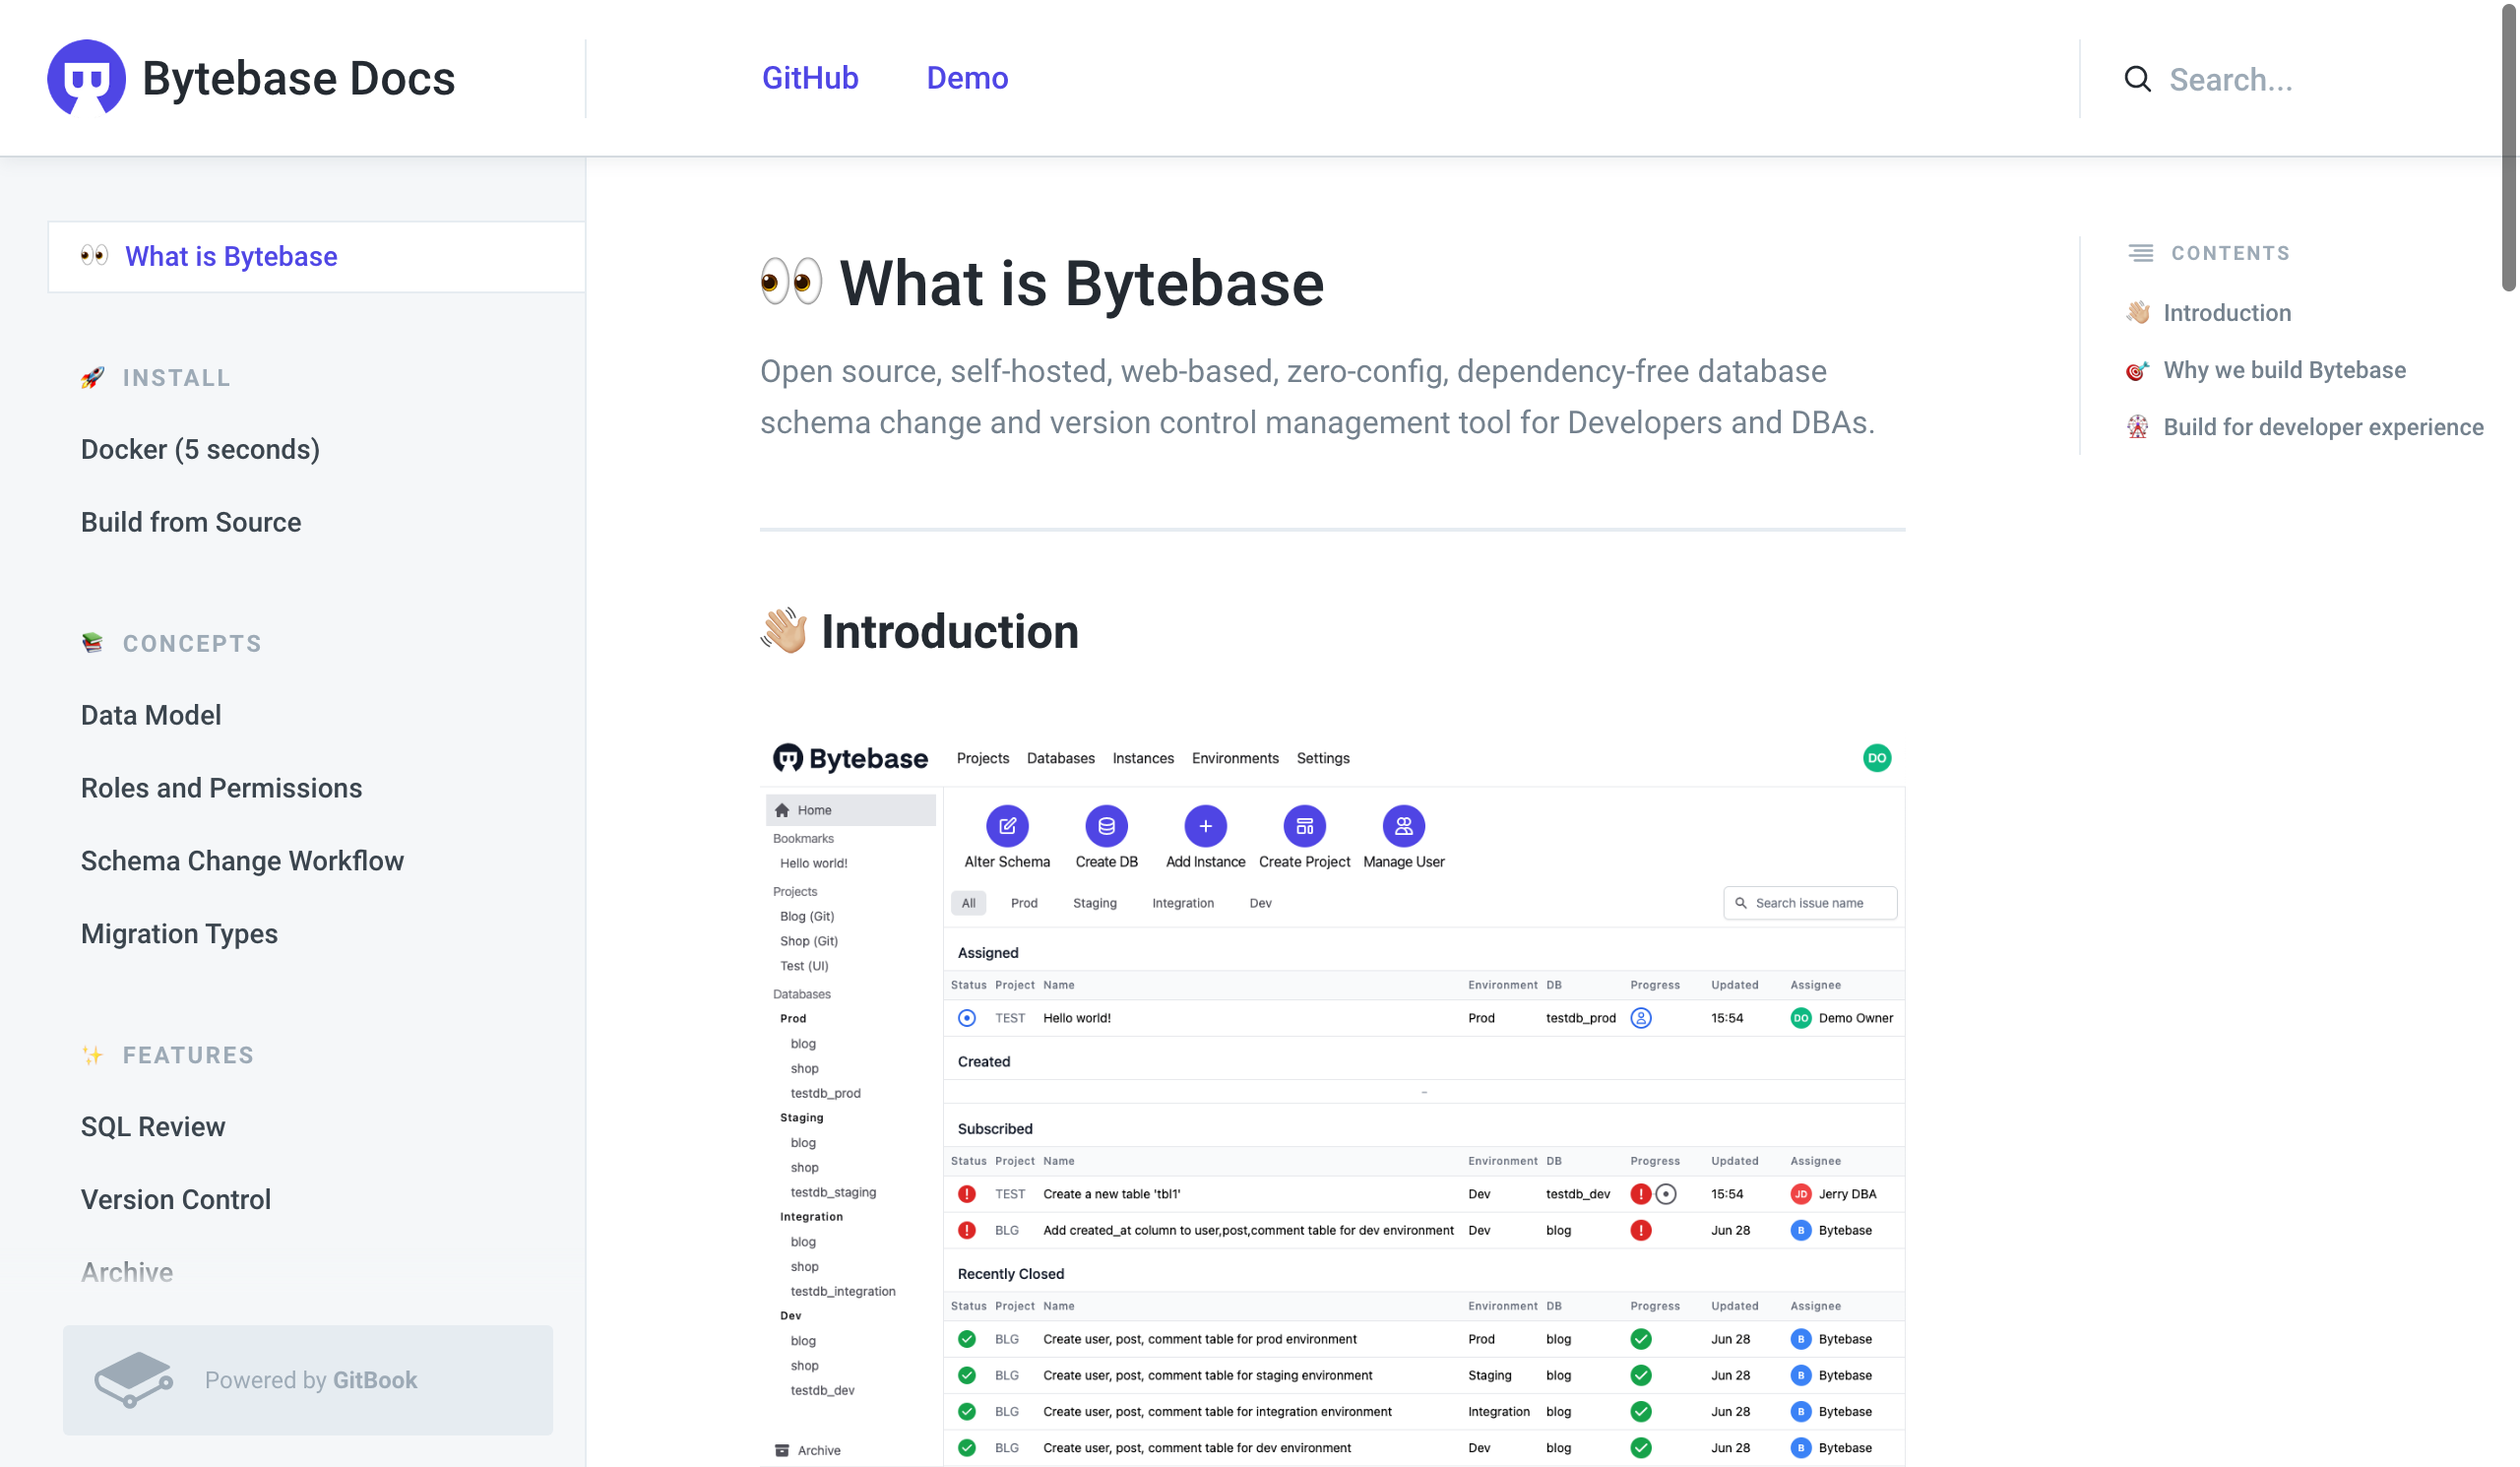Click the green DO avatar
The height and width of the screenshot is (1467, 2520).
[1876, 757]
